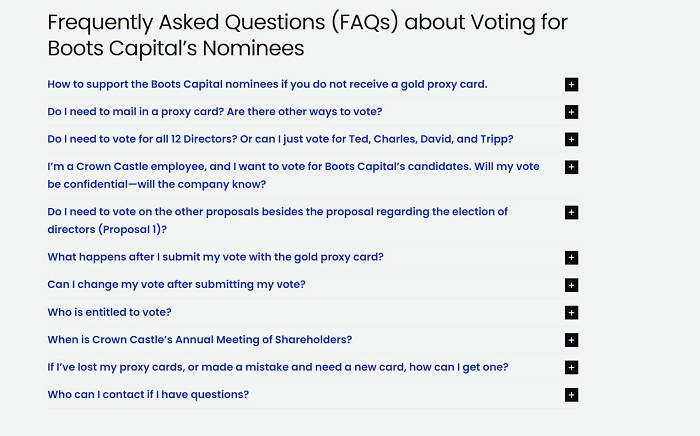Screen dimensions: 700x436
Task: Open 'What happens after I submit my vote' text
Action: click(215, 257)
